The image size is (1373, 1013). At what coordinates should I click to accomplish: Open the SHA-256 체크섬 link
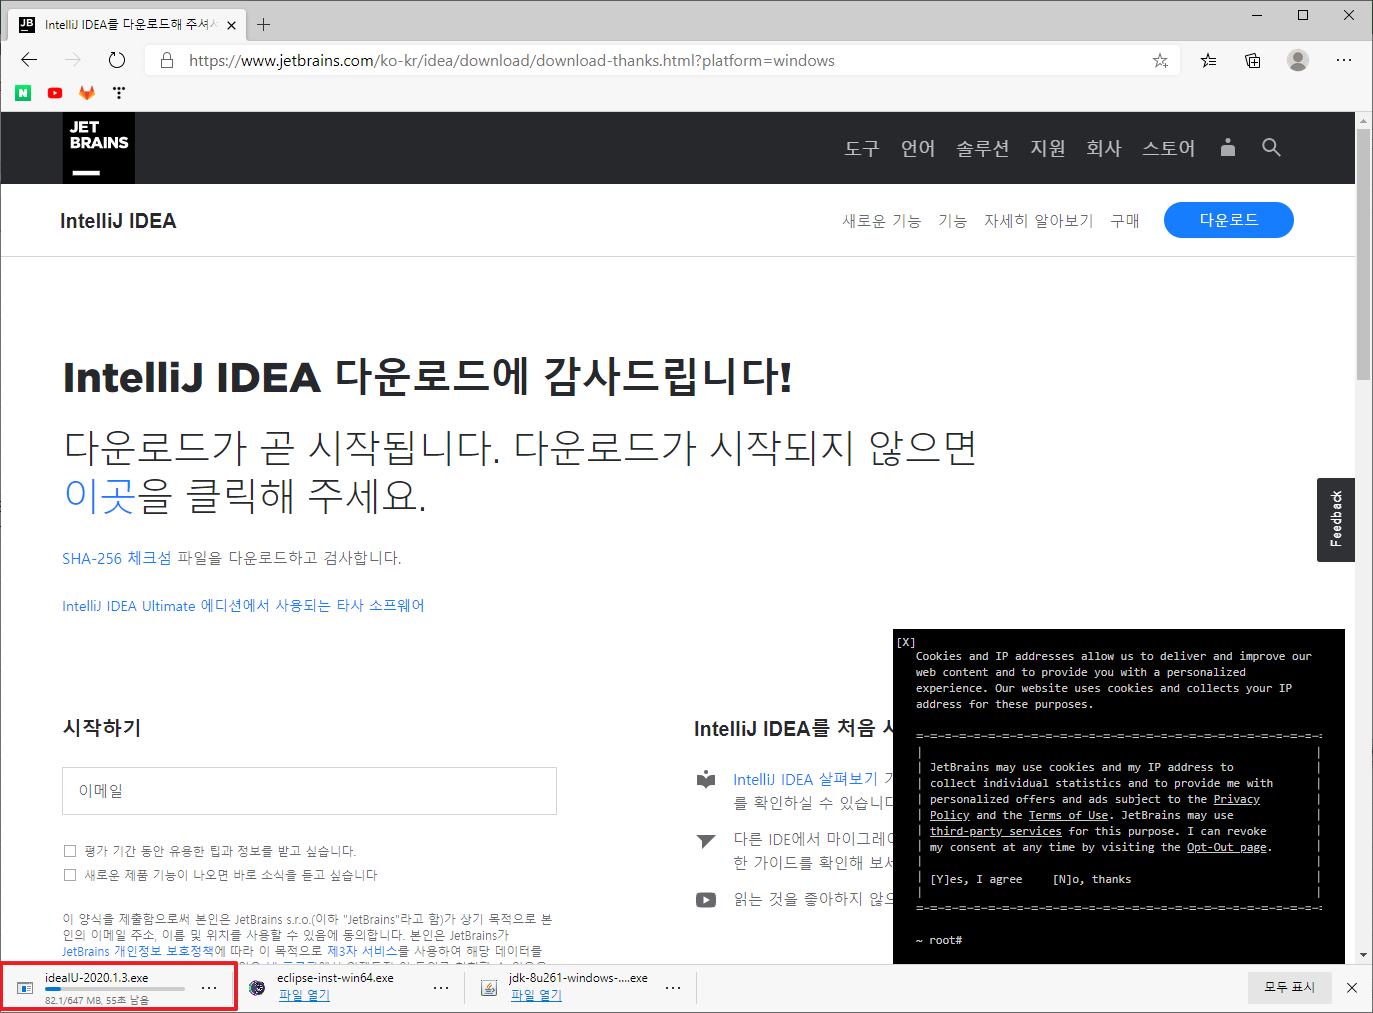click(x=117, y=558)
